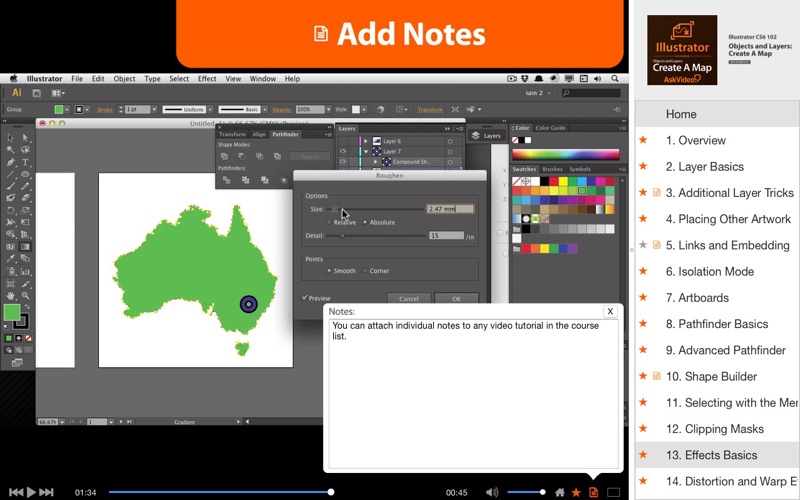Open the Uniform stroke profile dropdown
The height and width of the screenshot is (500, 800).
point(210,109)
